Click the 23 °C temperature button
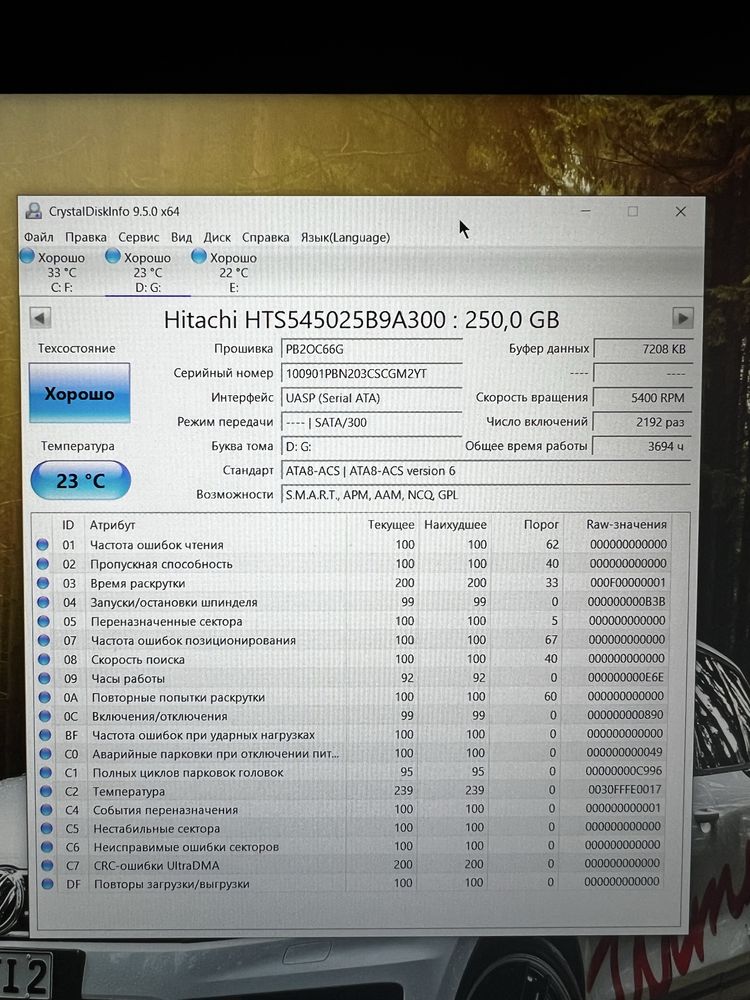This screenshot has width=750, height=1000. [81, 480]
